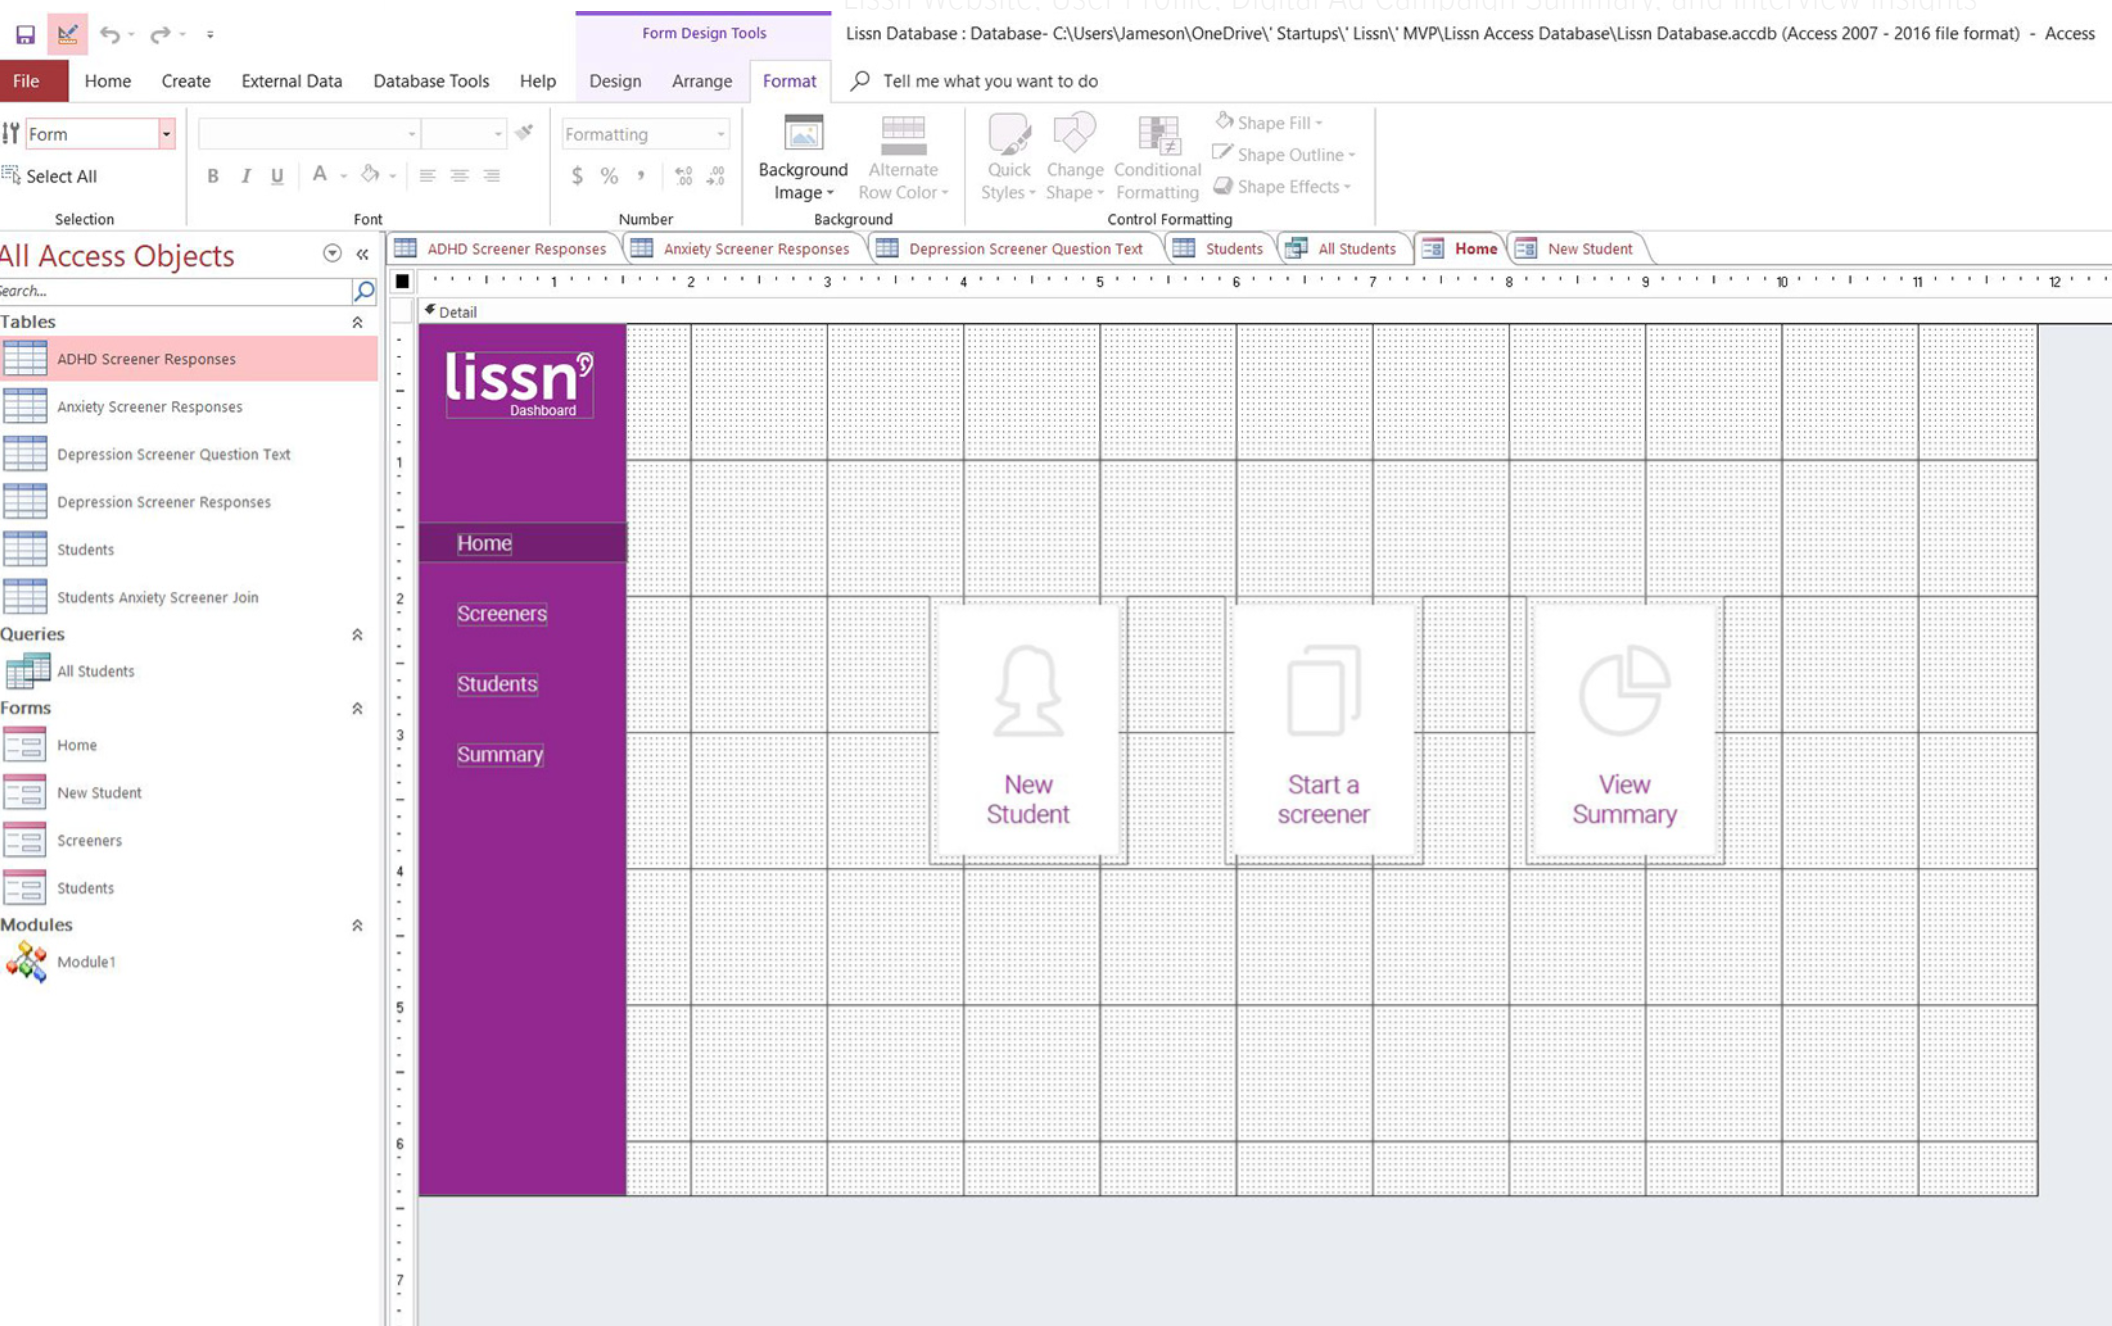Click the Save icon in quick access toolbar
Viewport: 2112px width, 1326px height.
[x=25, y=34]
